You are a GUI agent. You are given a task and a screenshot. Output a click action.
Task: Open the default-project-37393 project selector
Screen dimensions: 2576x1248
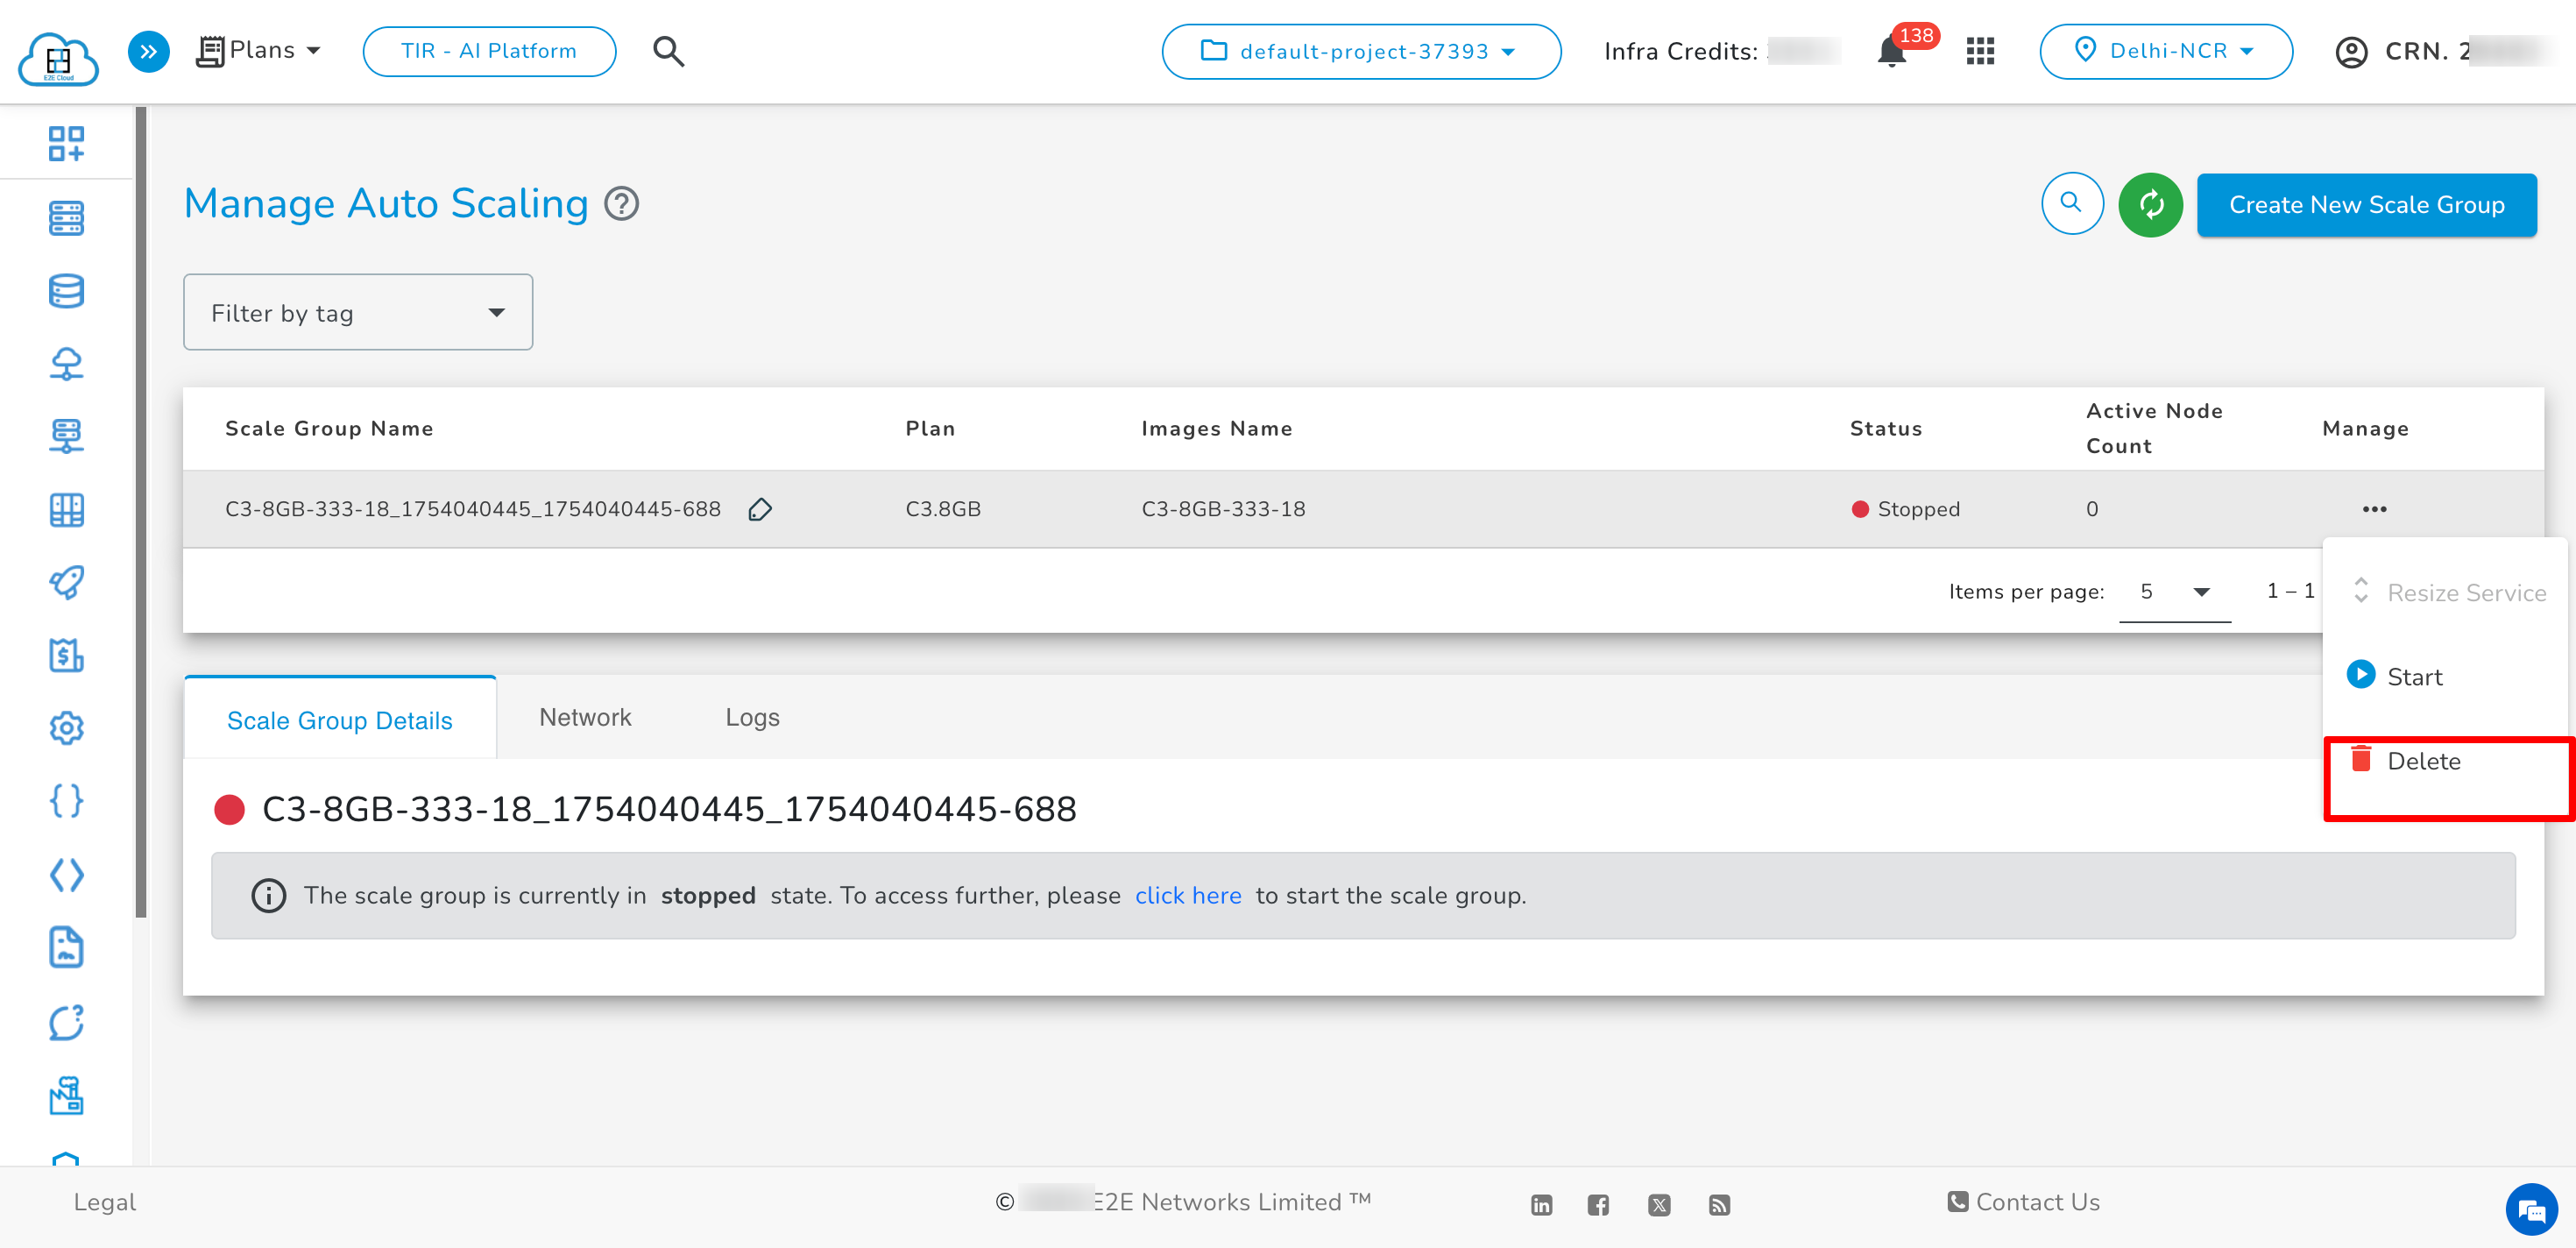[1360, 51]
